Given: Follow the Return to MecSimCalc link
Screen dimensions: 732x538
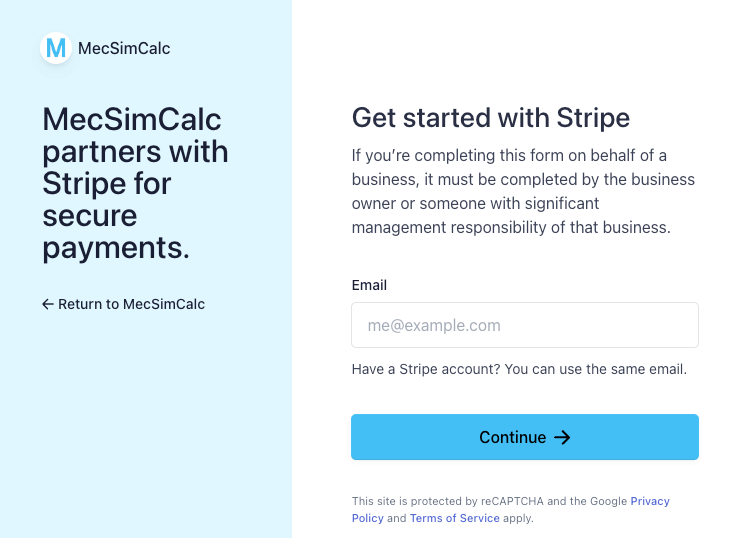Looking at the screenshot, I should tap(123, 304).
